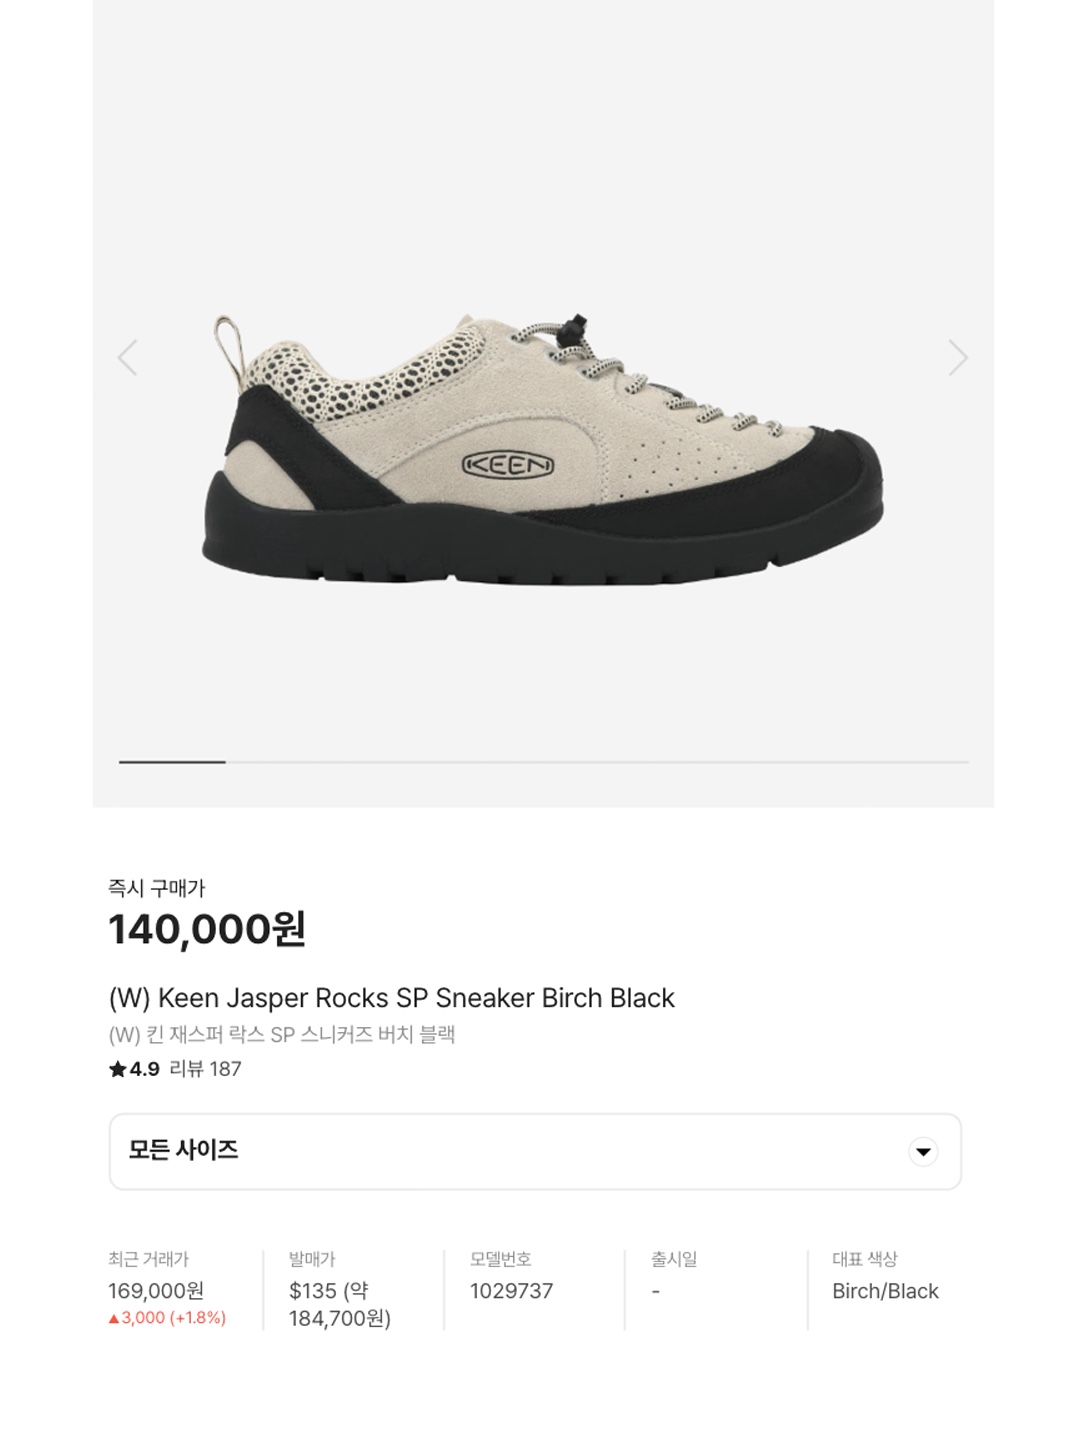1080x1440 pixels.
Task: Click the next image arrow
Action: [958, 357]
